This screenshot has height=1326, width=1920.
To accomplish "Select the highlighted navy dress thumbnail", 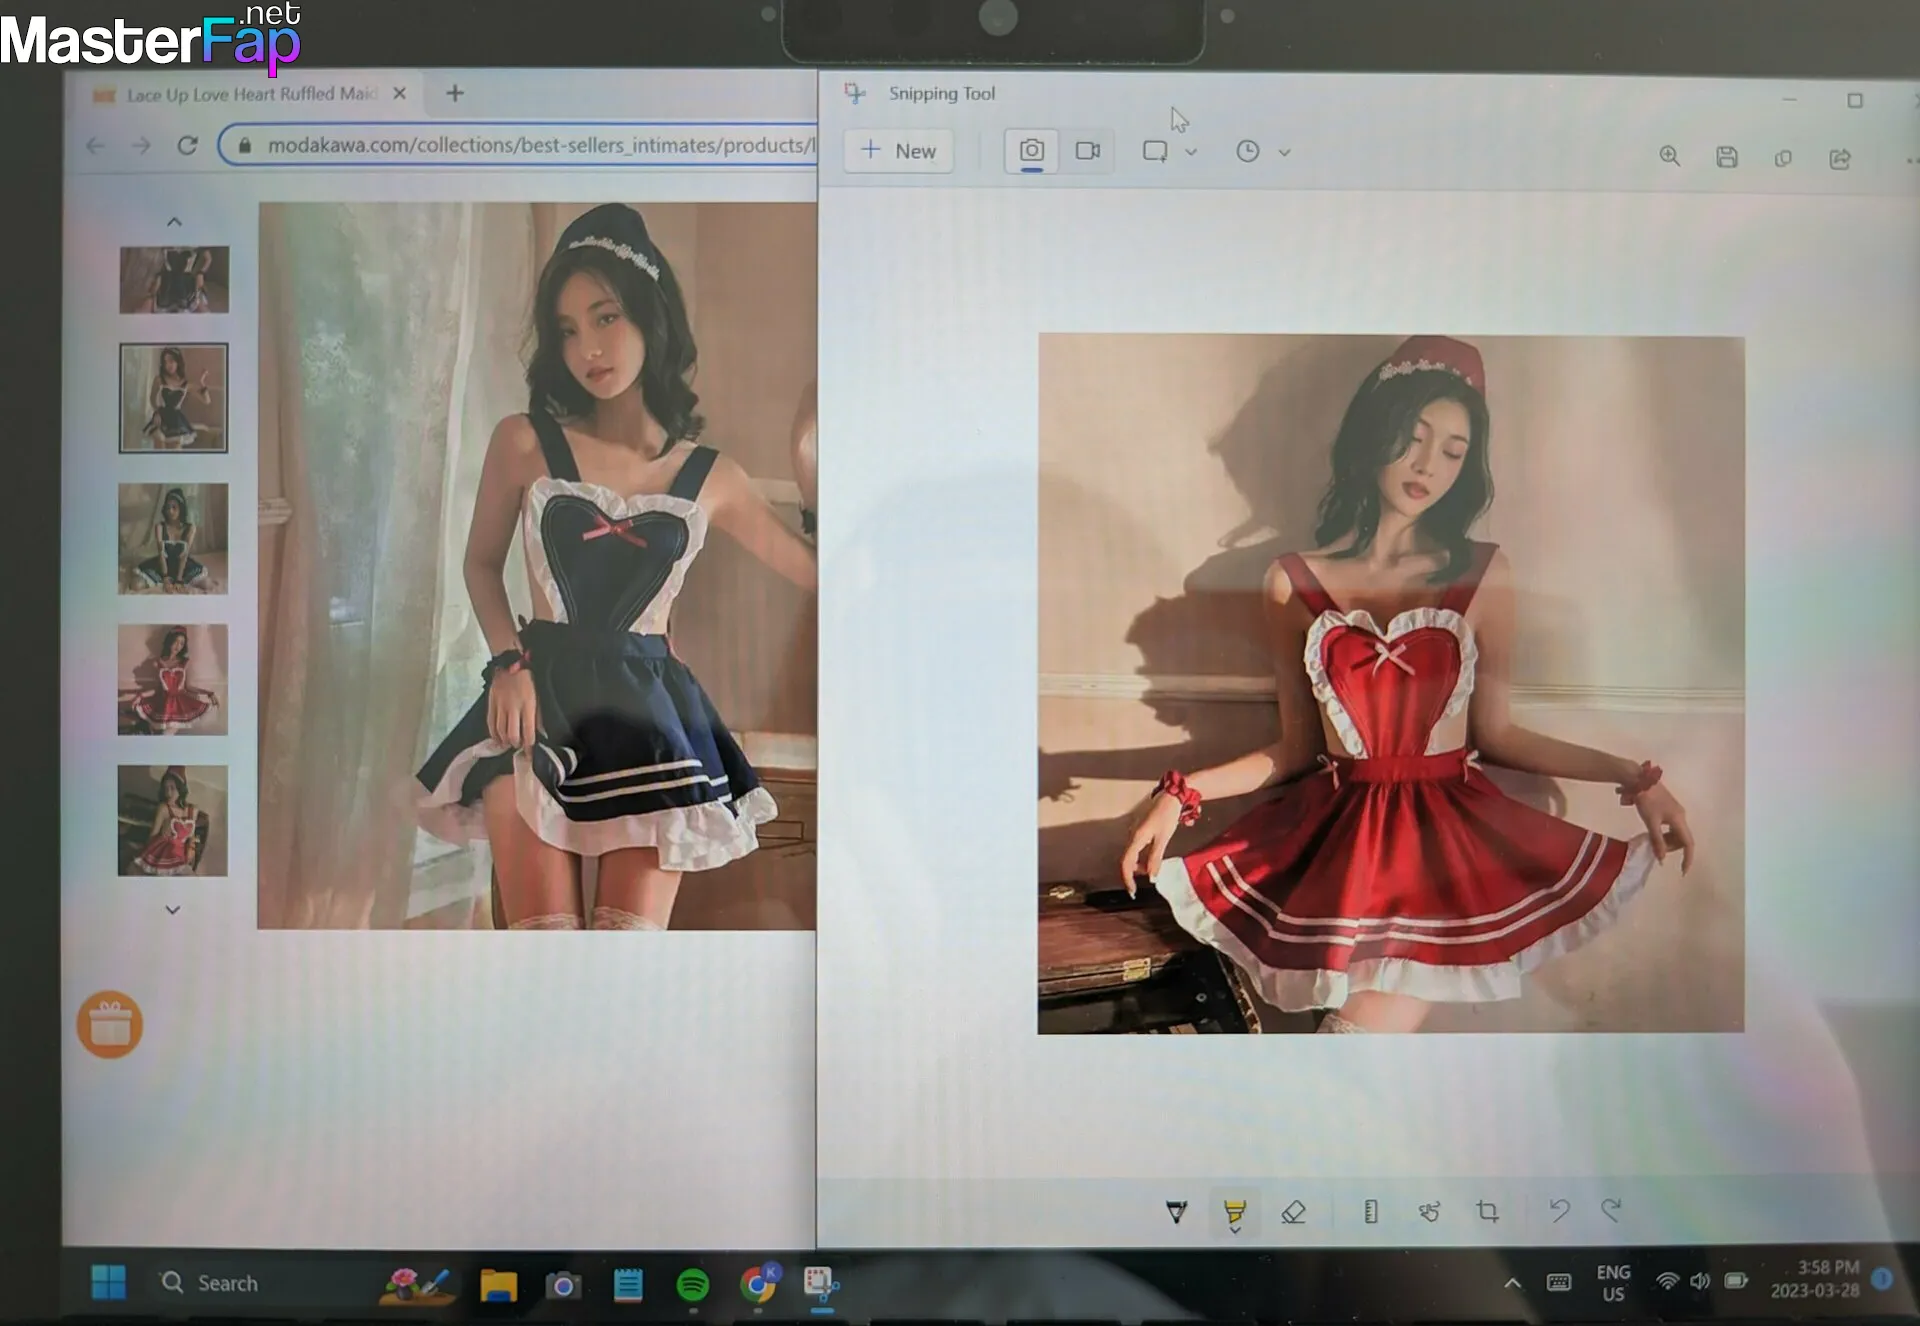I will pyautogui.click(x=174, y=398).
